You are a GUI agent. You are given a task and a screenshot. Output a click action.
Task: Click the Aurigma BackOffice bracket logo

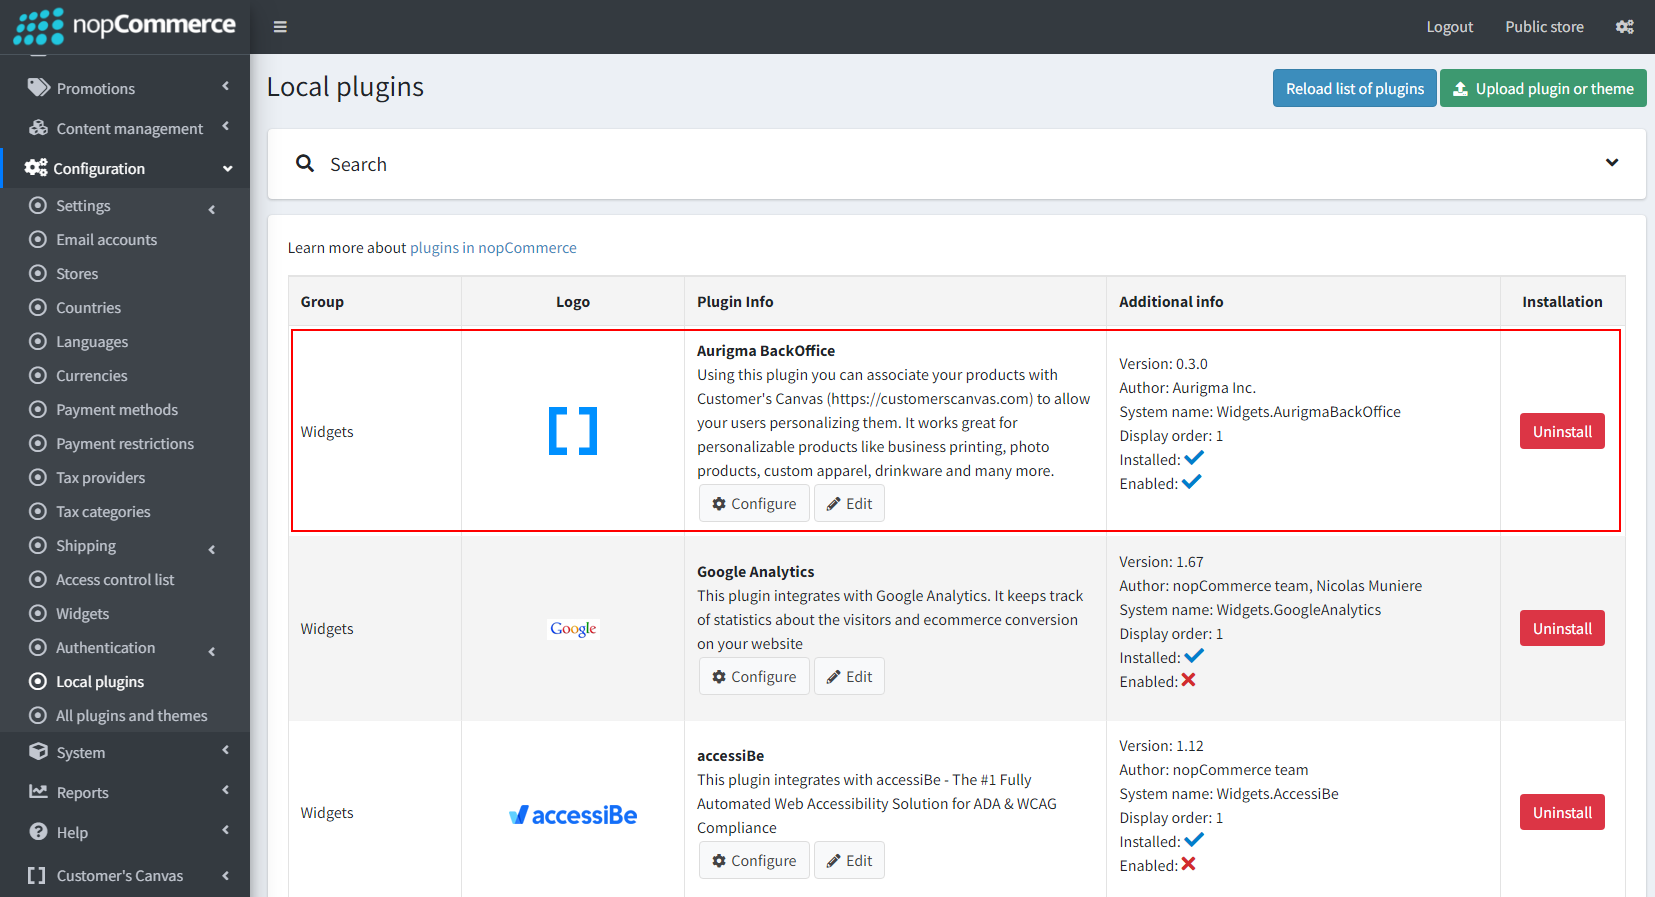coord(573,431)
